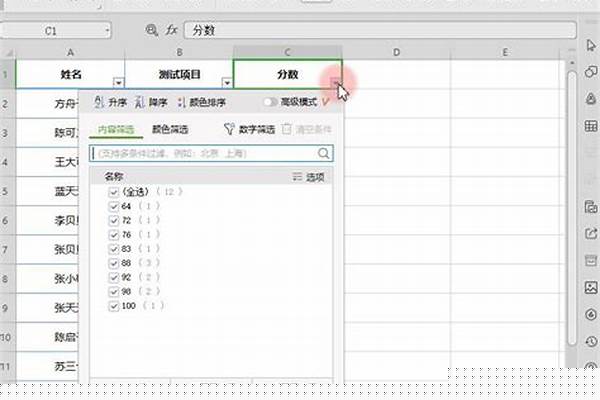Open the picture icon in right sidebar
The image size is (600, 400).
[591, 287]
